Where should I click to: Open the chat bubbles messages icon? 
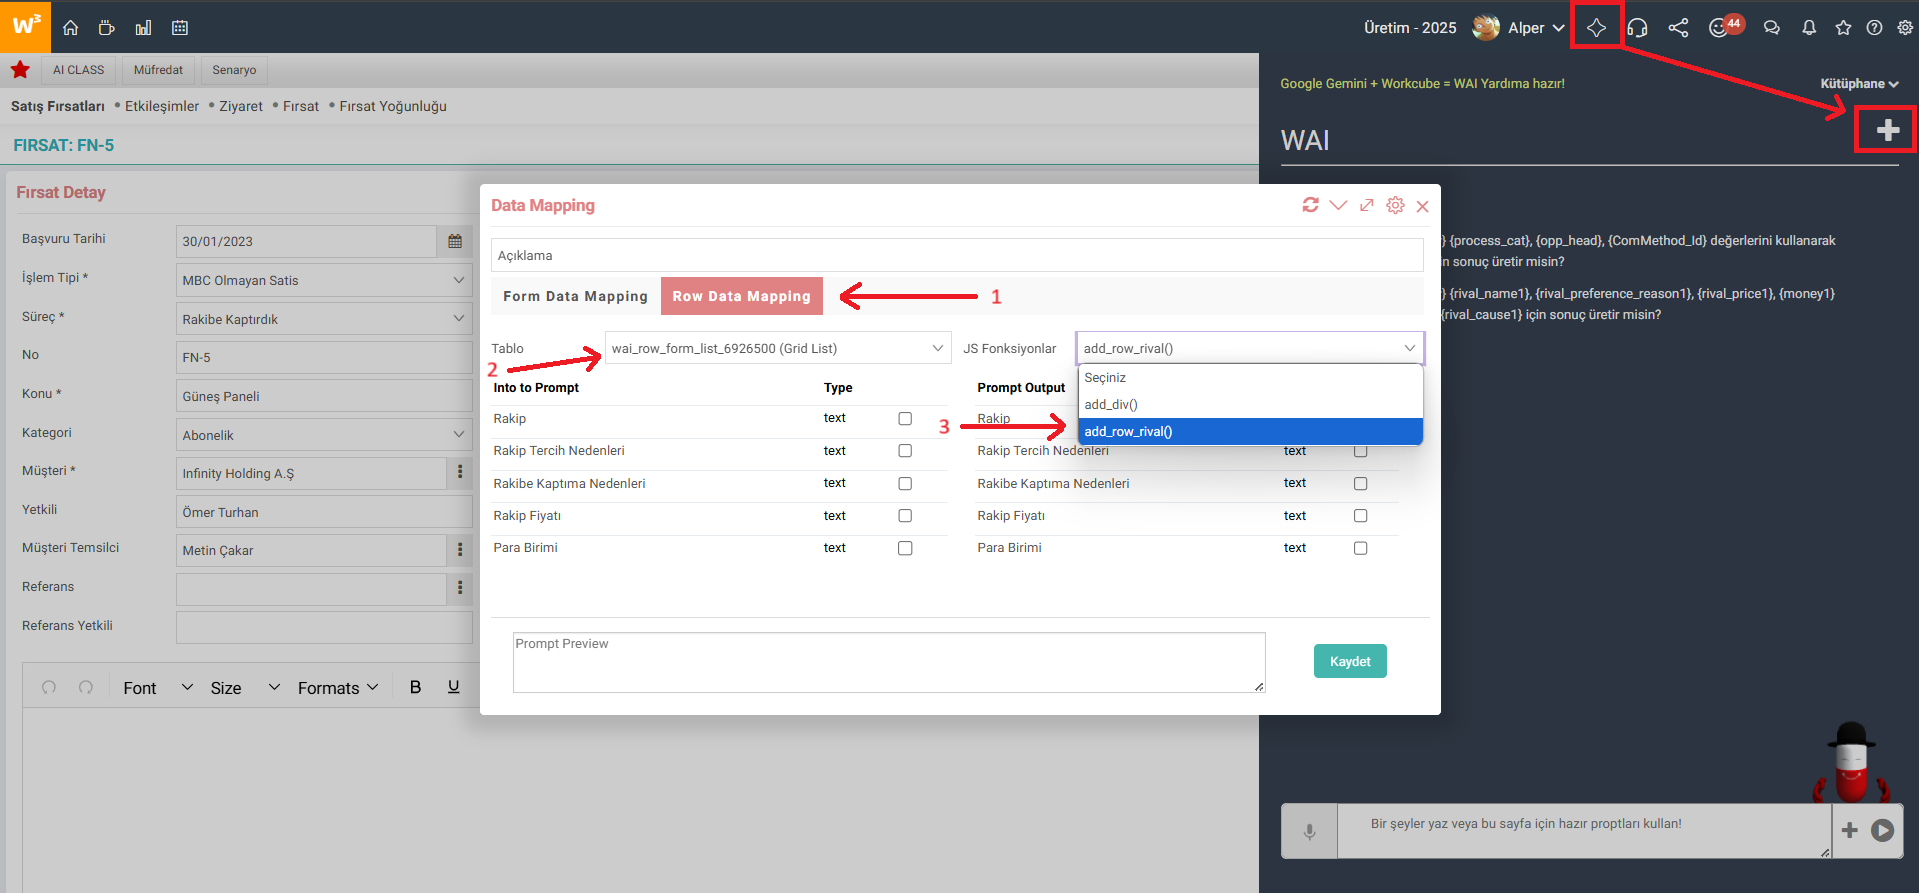point(1771,28)
